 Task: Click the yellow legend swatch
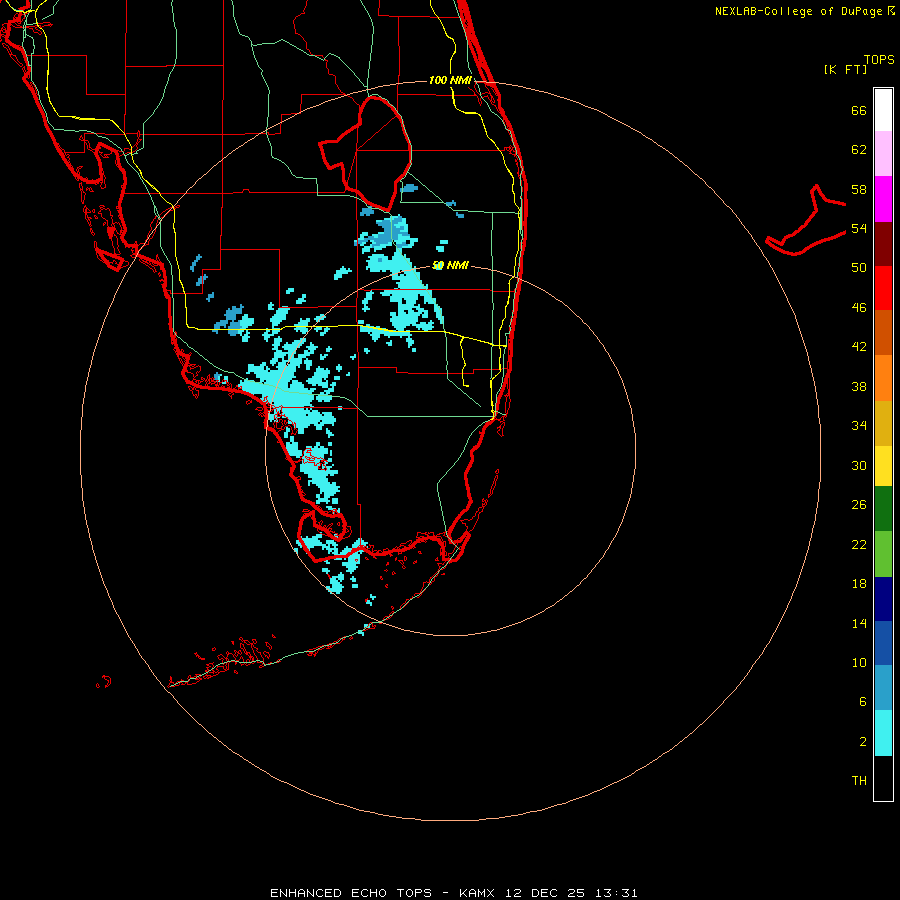click(883, 466)
